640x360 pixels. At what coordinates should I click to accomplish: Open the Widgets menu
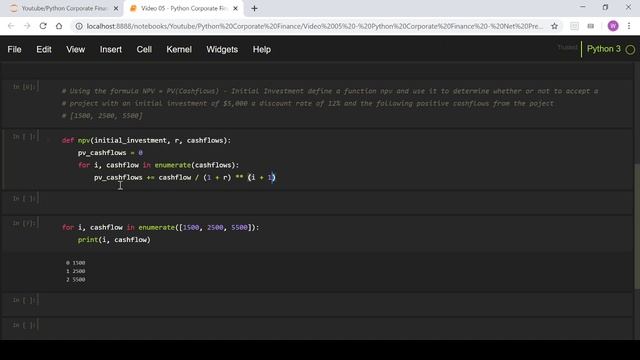tap(222, 49)
